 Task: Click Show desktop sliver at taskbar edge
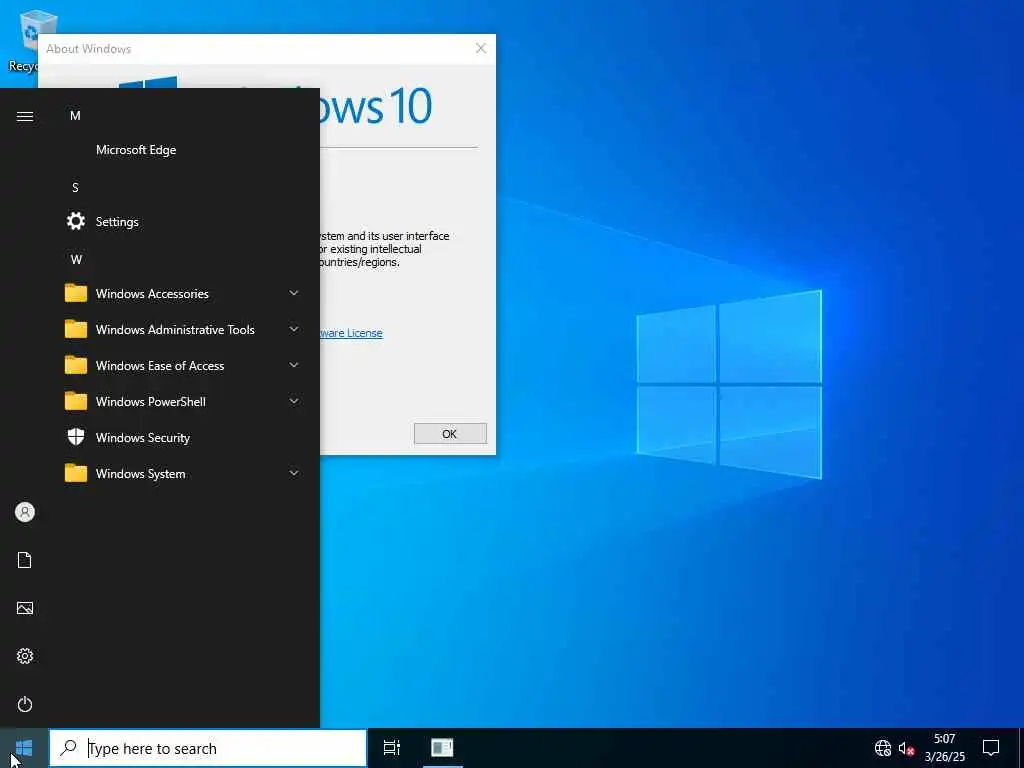[1021, 748]
